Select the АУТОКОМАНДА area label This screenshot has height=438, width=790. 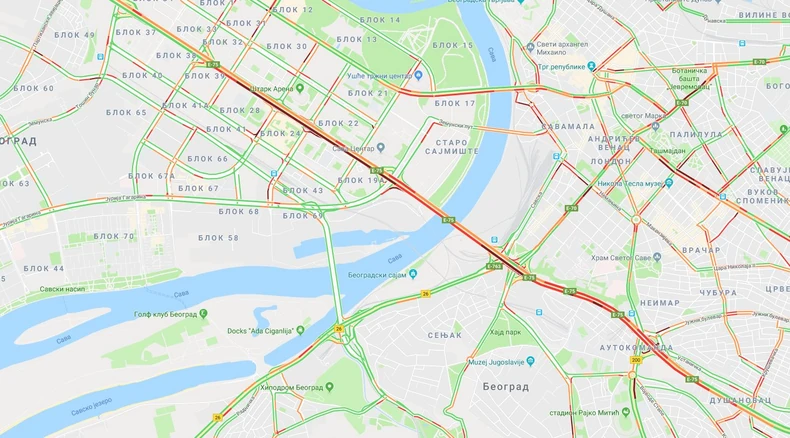tap(636, 348)
